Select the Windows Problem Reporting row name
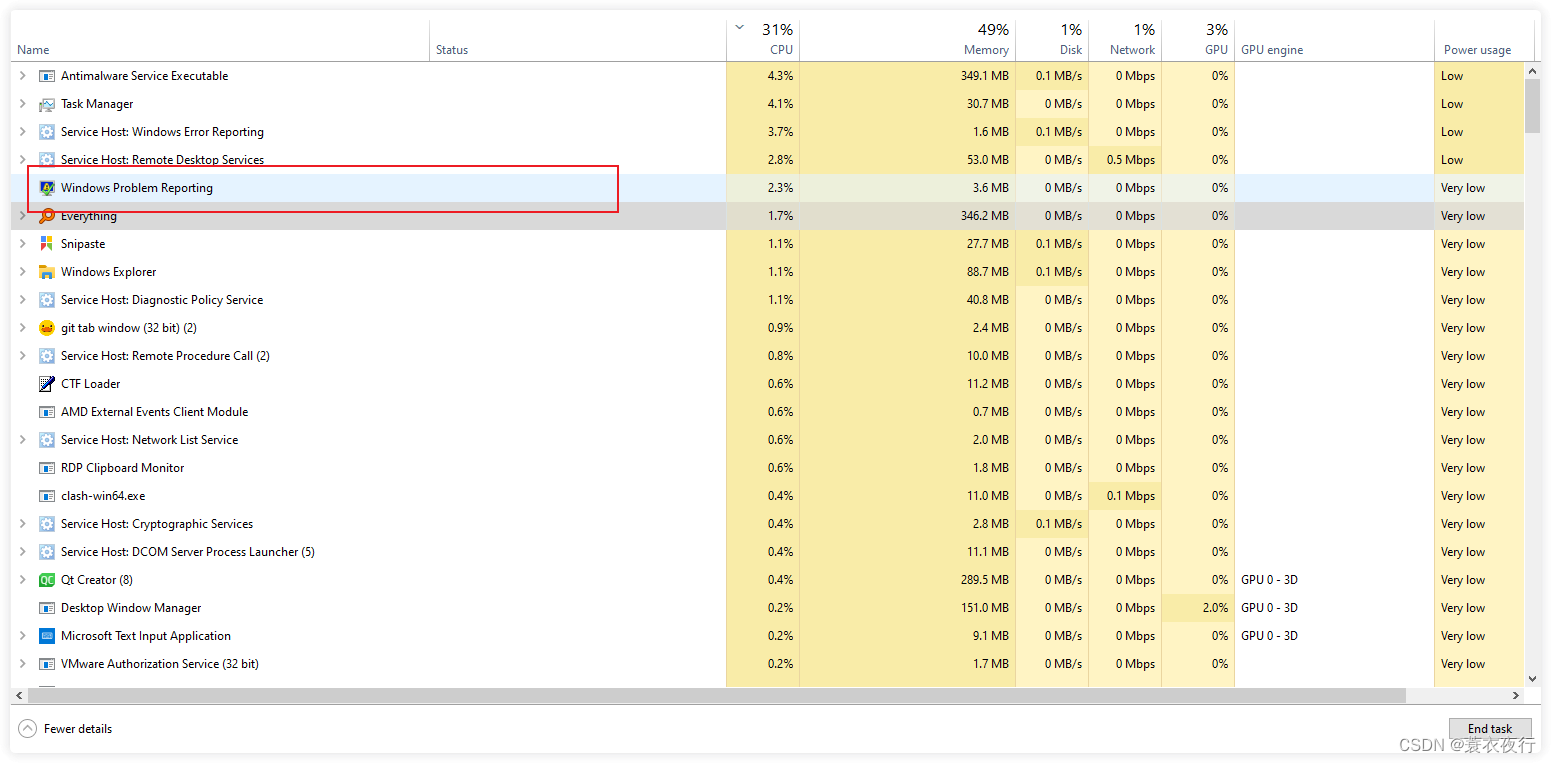The image size is (1551, 763). [137, 188]
